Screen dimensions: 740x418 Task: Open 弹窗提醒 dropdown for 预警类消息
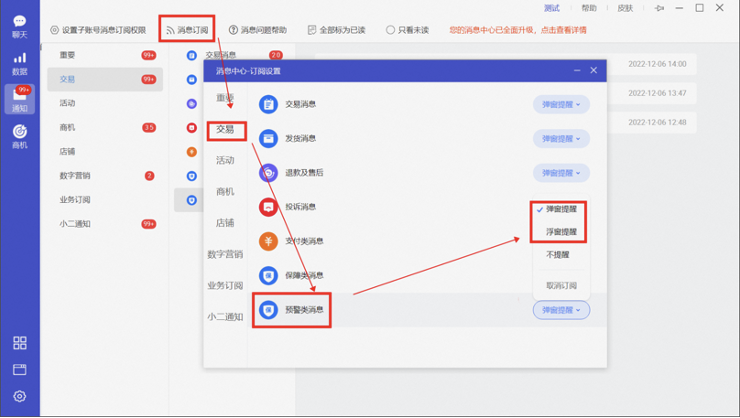pos(561,310)
